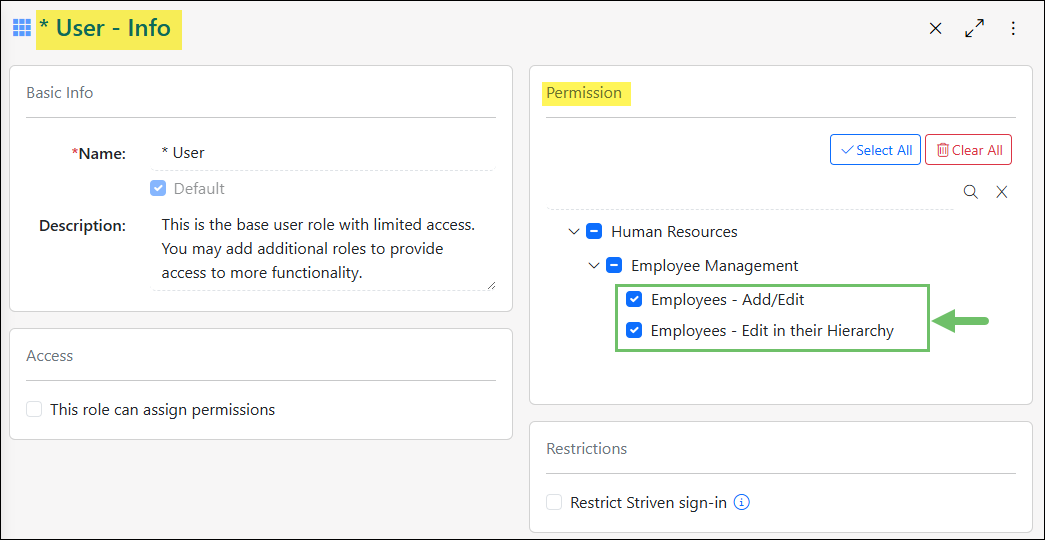Click Employees - Edit in their Hierarchy label

click(x=772, y=330)
